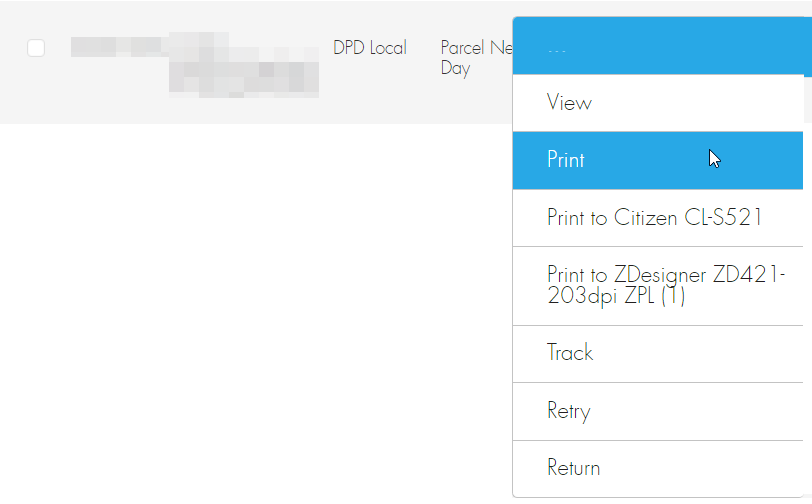Click the Parcel Next Day service text
Viewport: 812px width, 504px height.
point(476,58)
